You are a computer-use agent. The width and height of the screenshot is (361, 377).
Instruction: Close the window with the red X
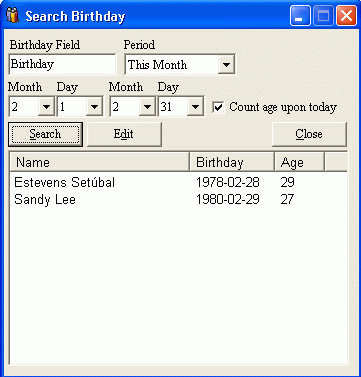[346, 16]
